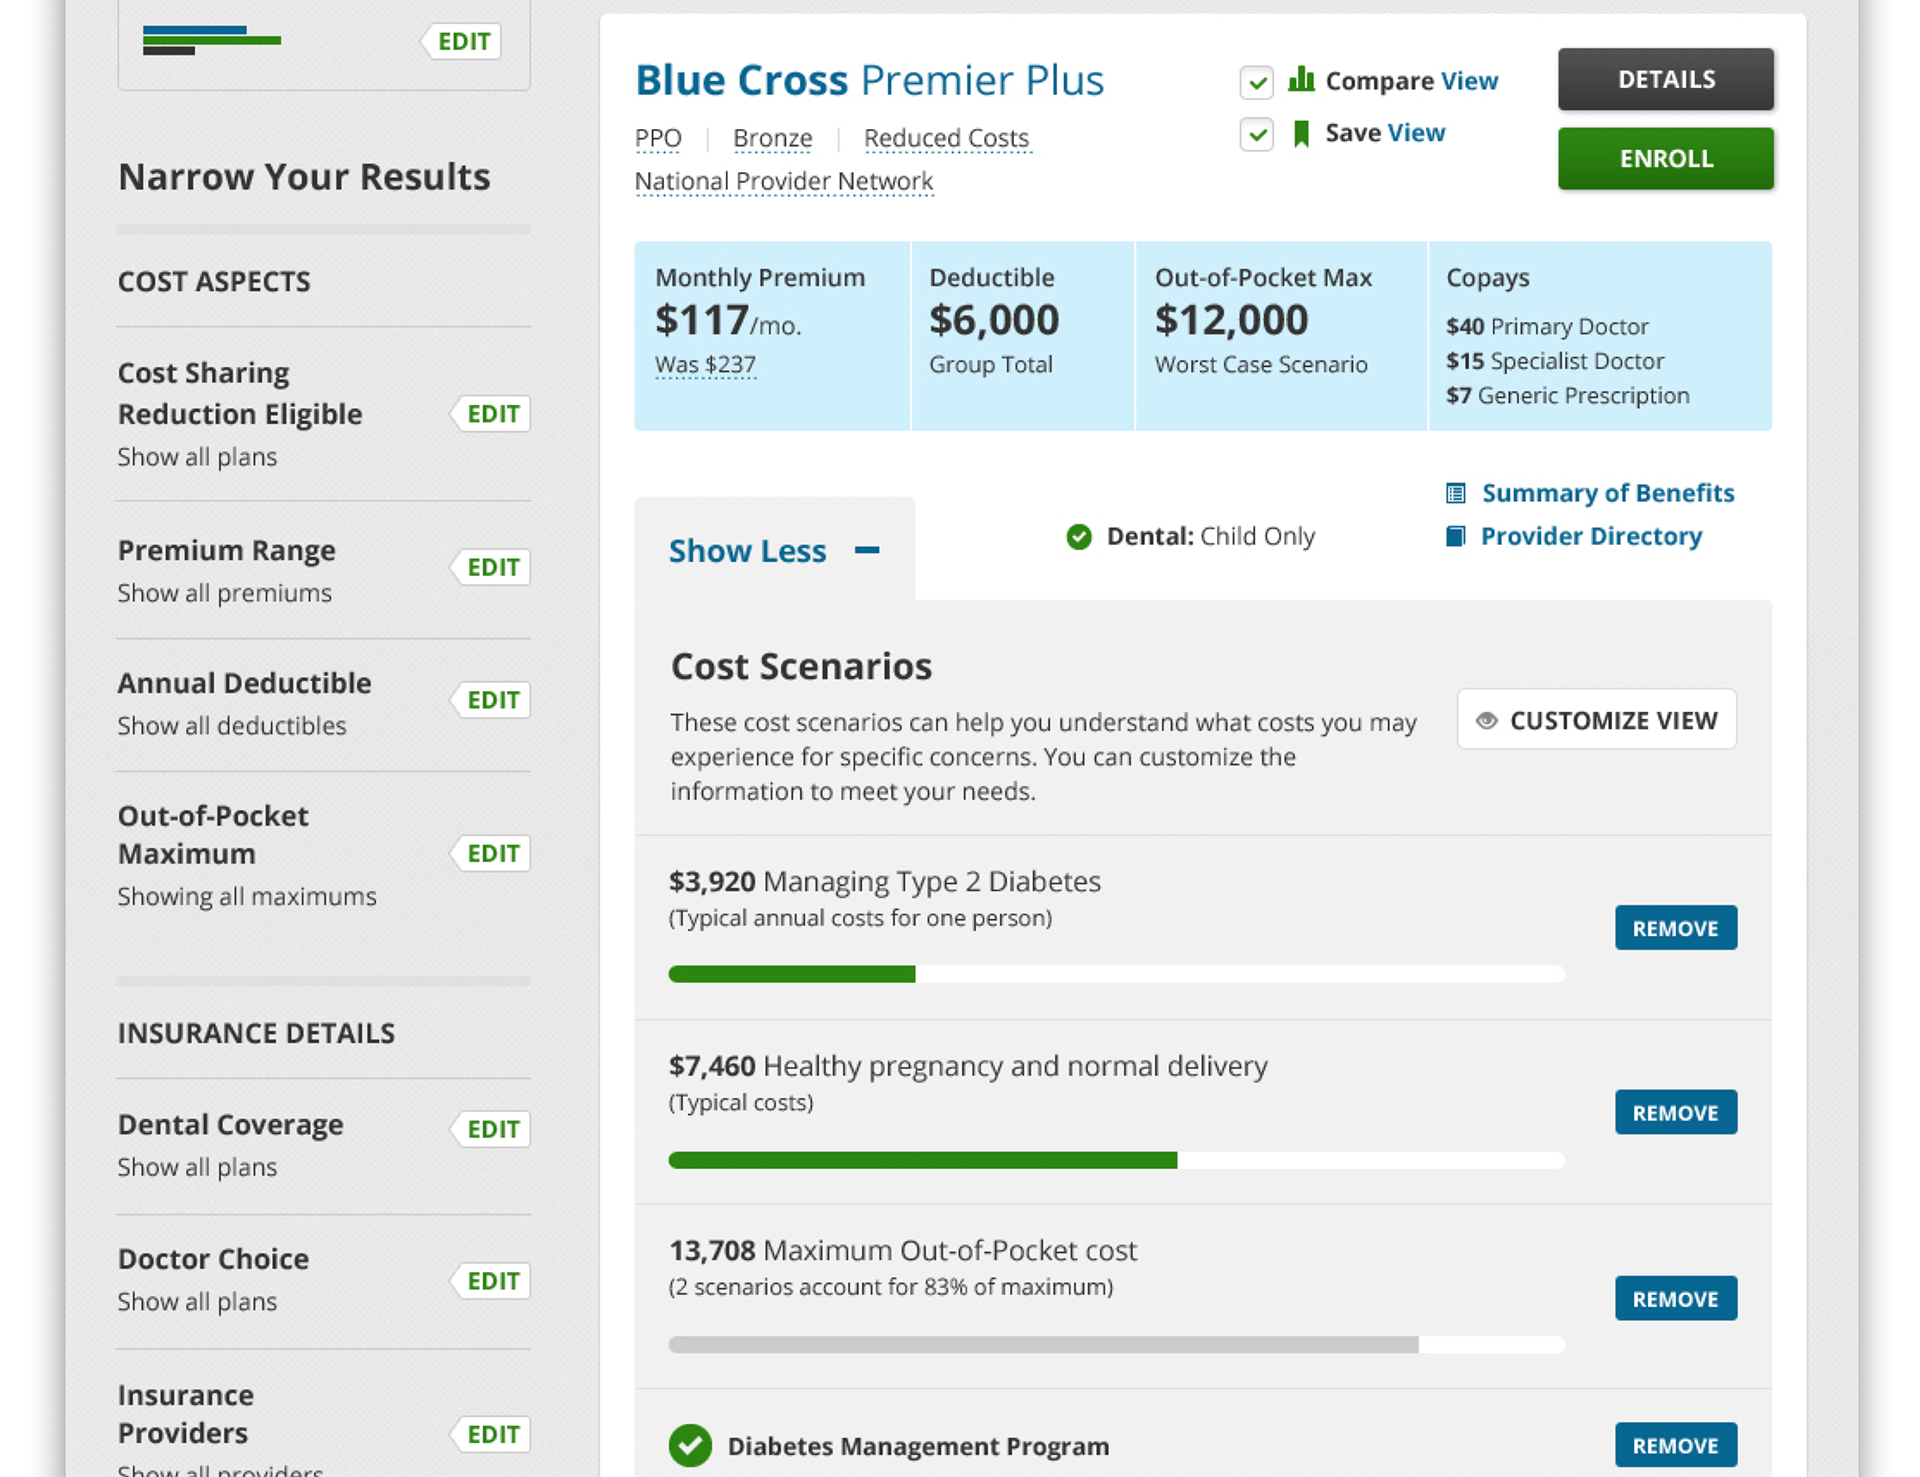Click the $117/mo. Monthly Premium value
Screen dimensions: 1920x1477
pyautogui.click(x=728, y=321)
